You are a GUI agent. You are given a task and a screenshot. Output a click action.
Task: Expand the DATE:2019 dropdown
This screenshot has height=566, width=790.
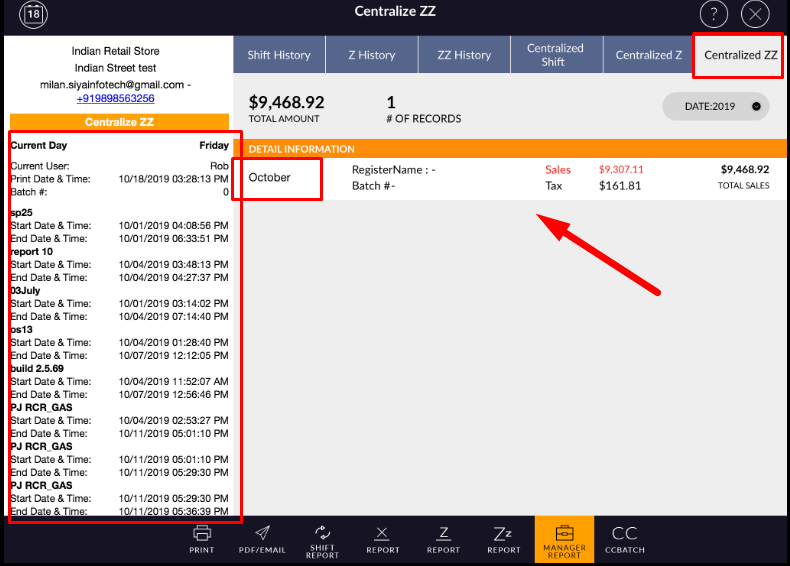[715, 106]
